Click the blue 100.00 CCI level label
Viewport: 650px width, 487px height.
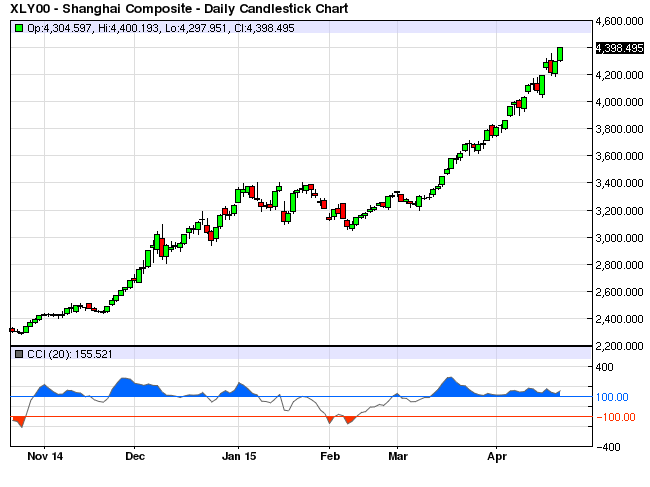pos(612,397)
